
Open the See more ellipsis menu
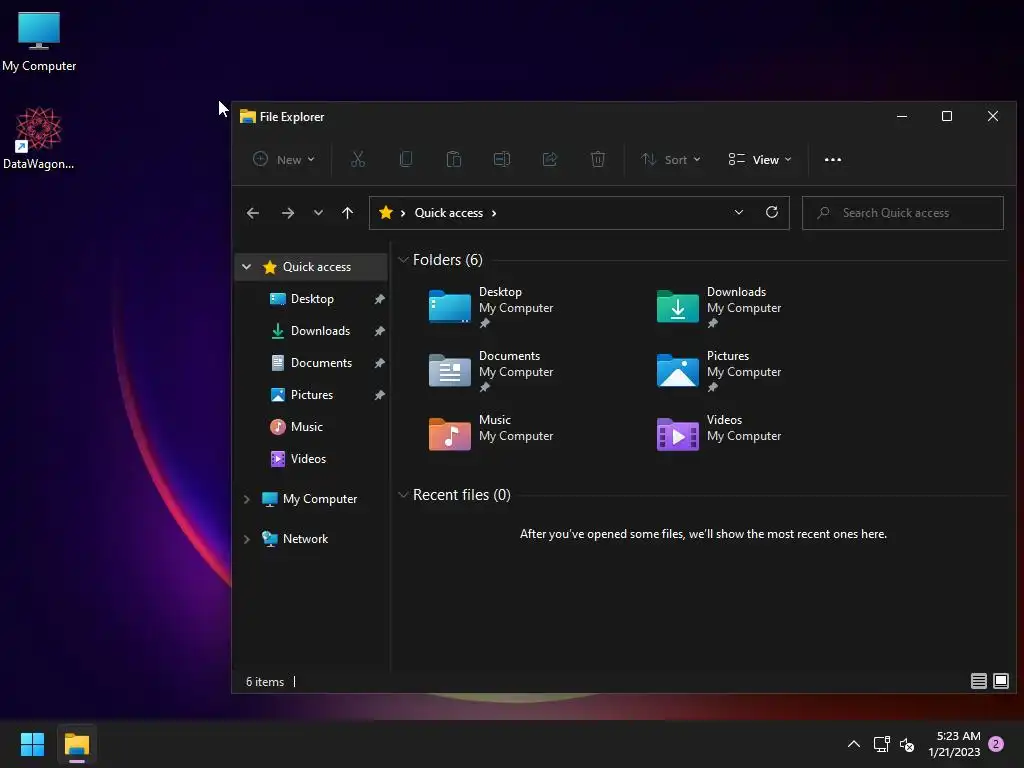(833, 159)
